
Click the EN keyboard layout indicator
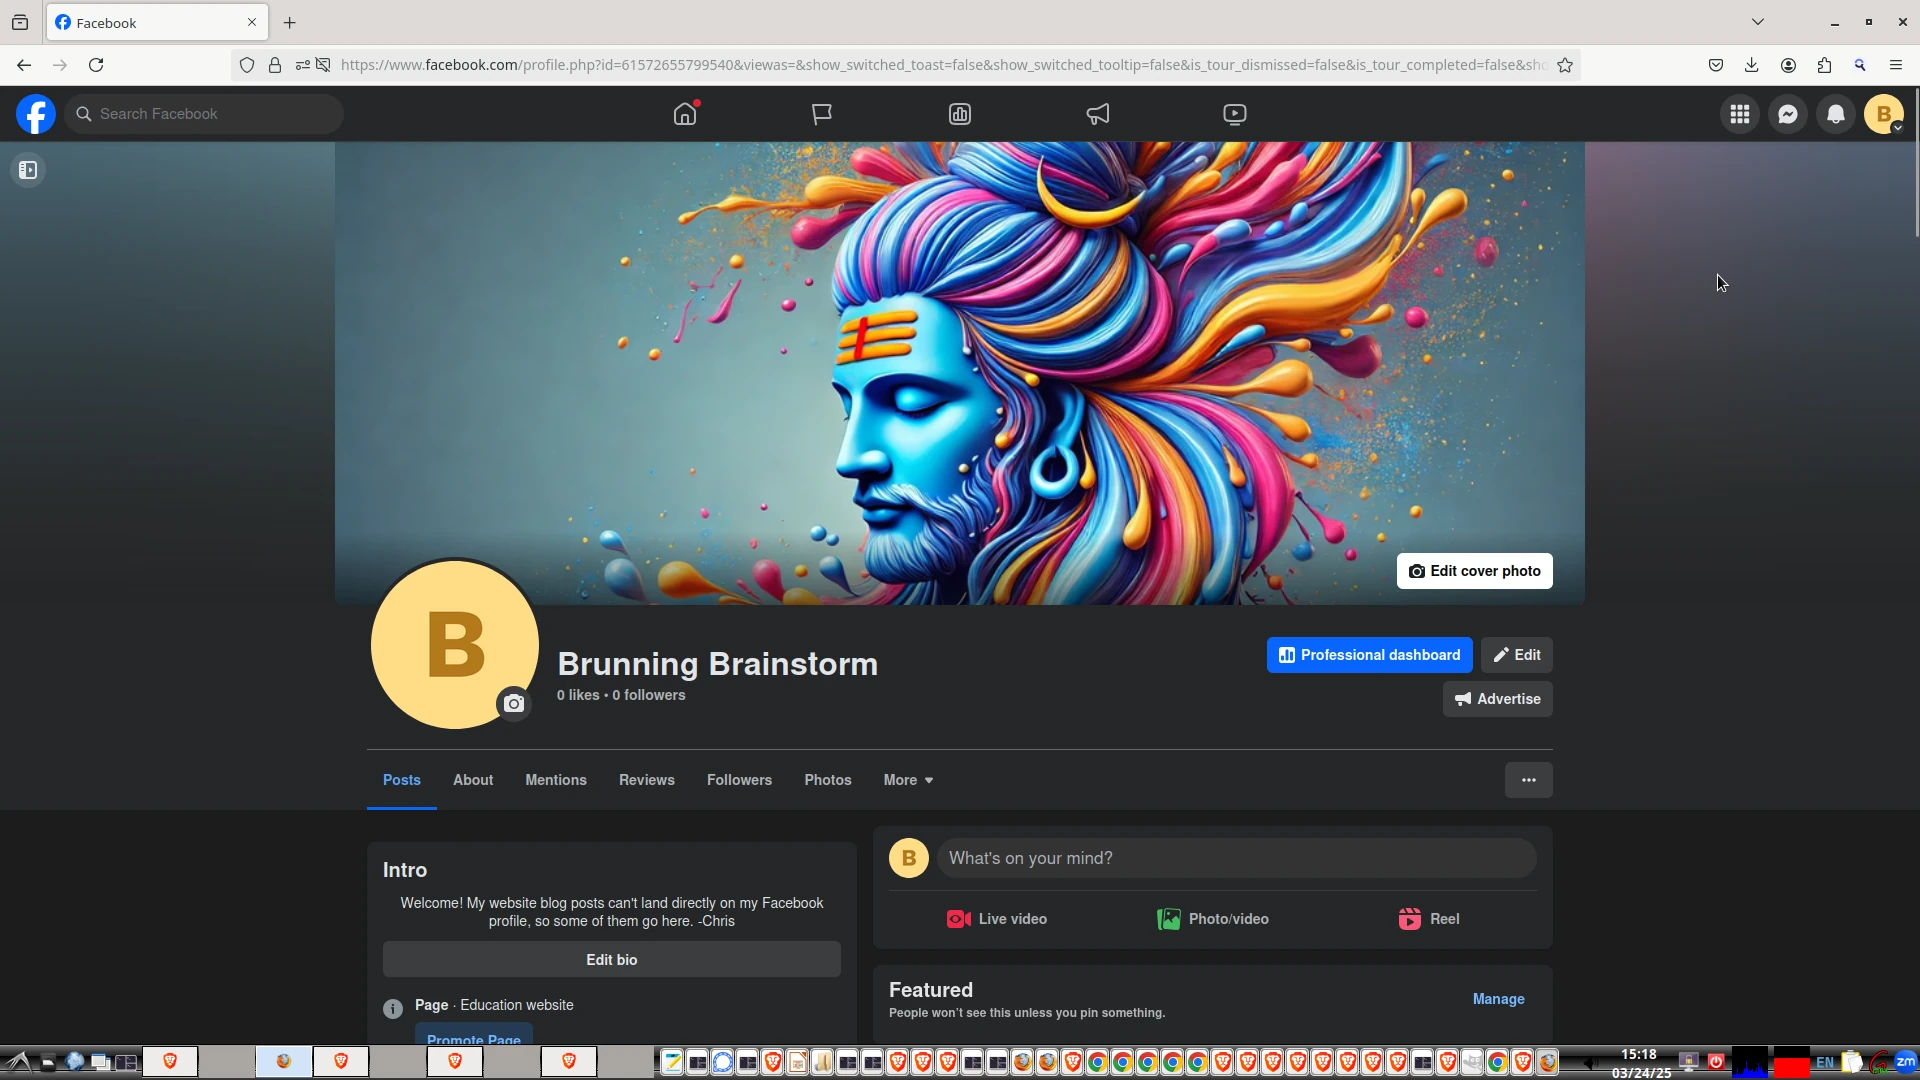1825,1062
